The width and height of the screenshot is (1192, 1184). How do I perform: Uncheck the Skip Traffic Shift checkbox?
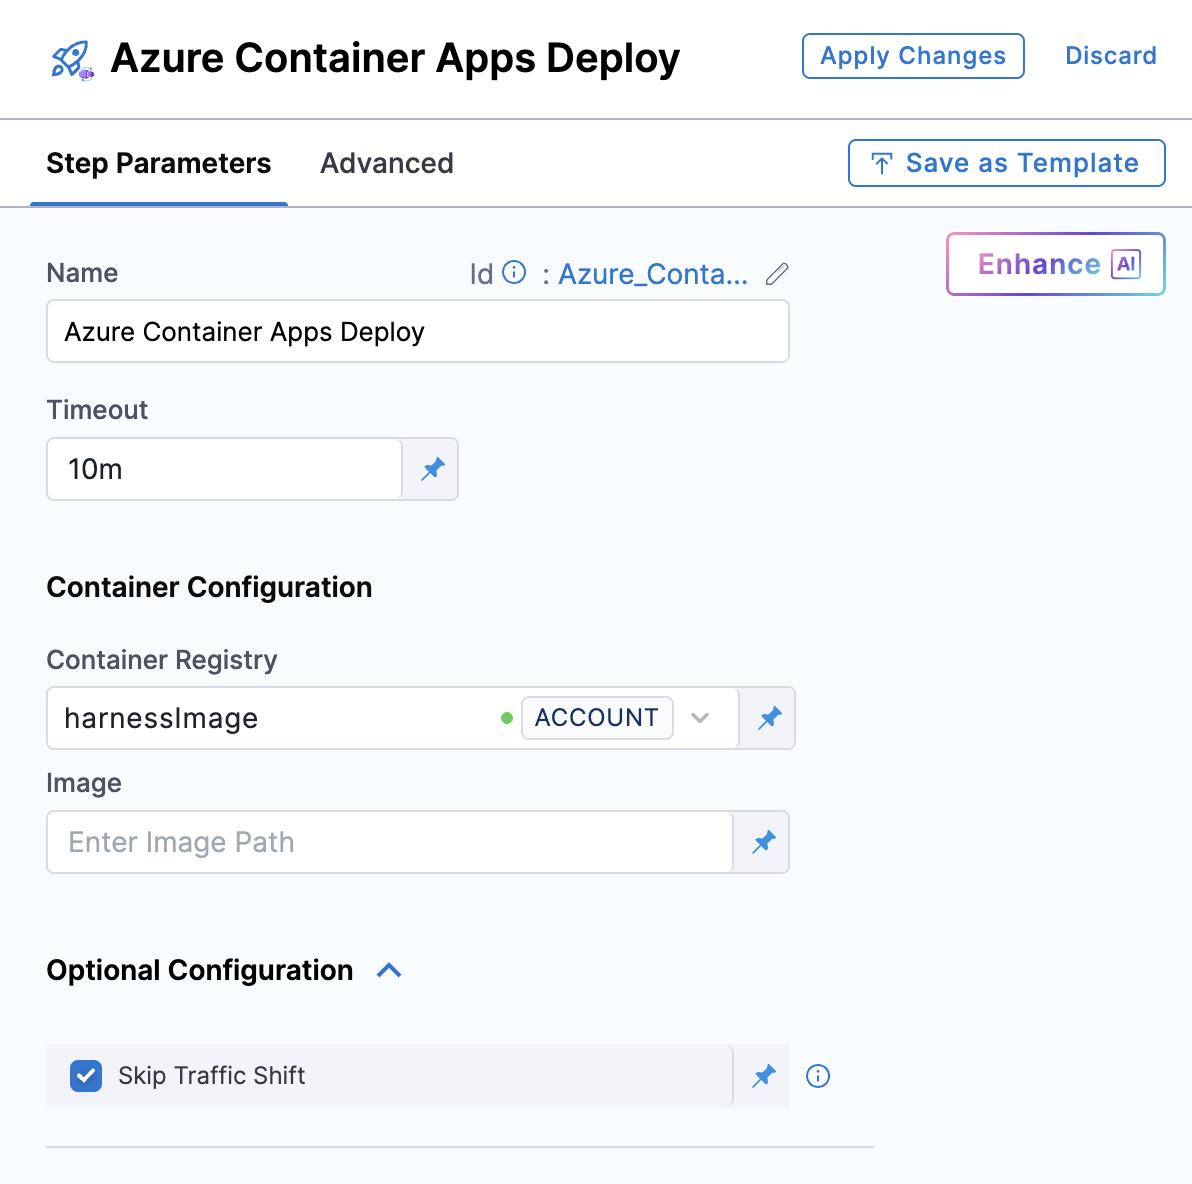(x=86, y=1076)
